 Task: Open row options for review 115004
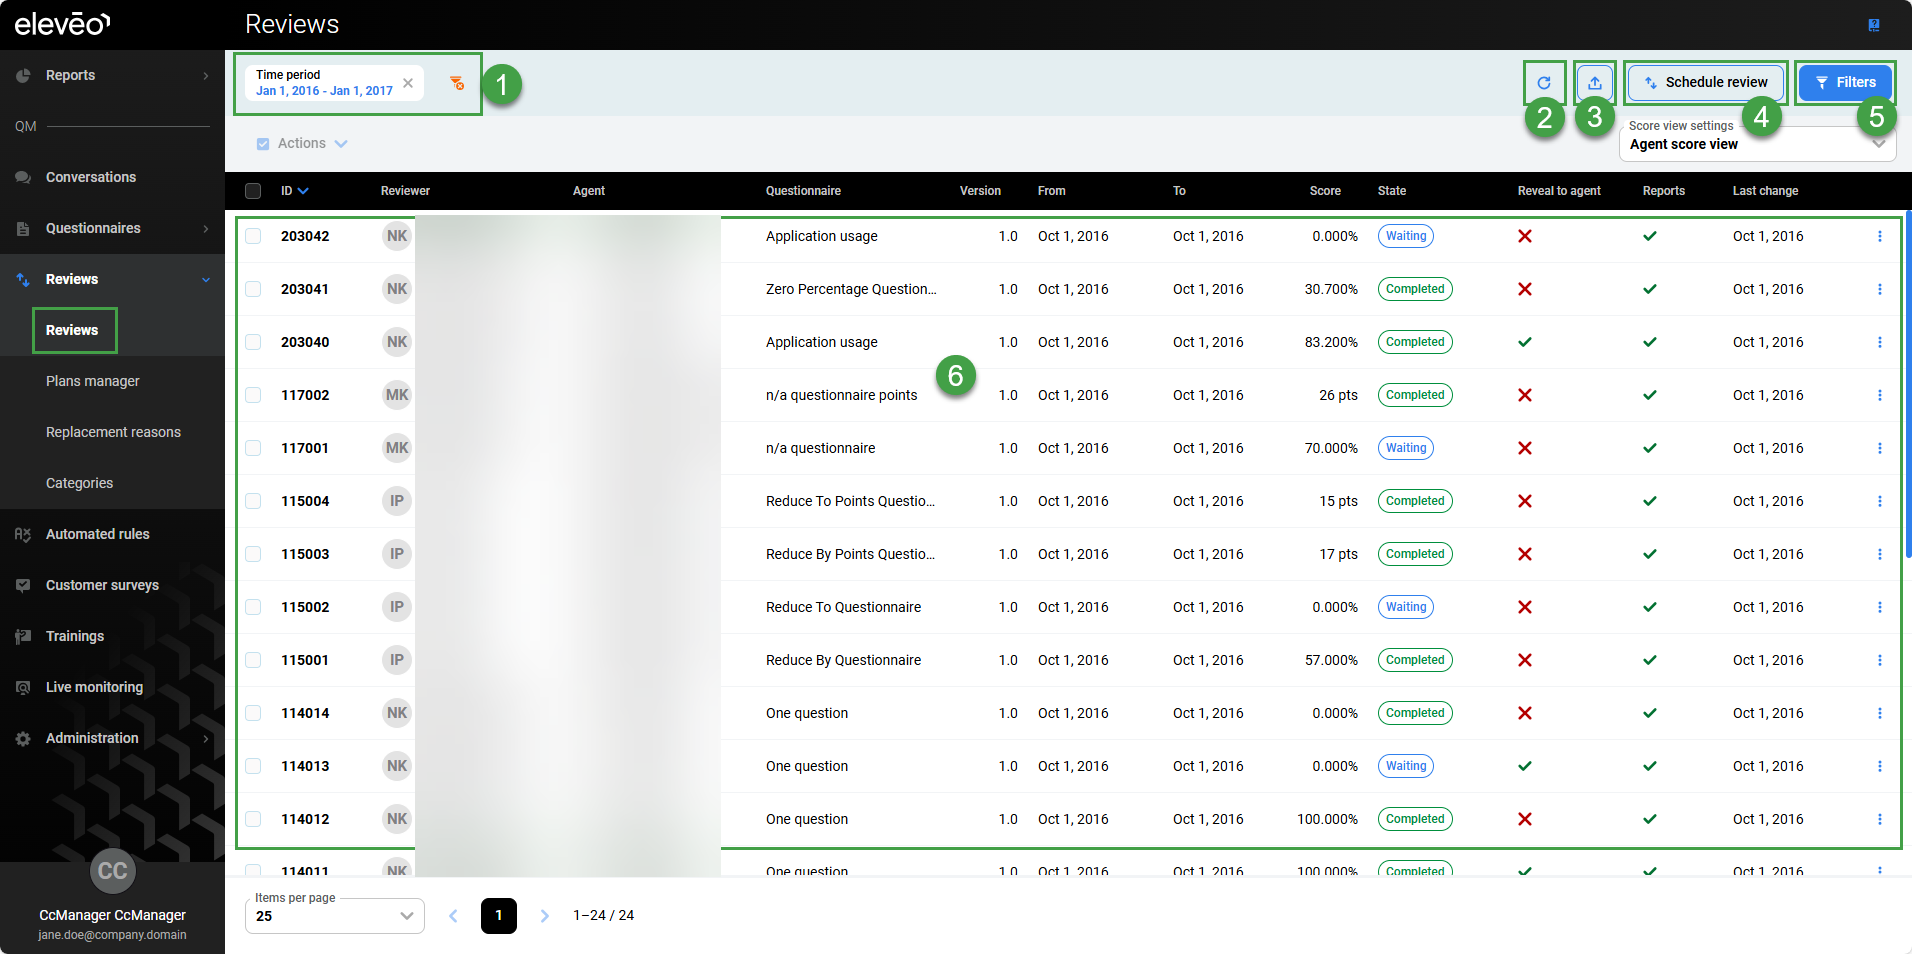1879,502
